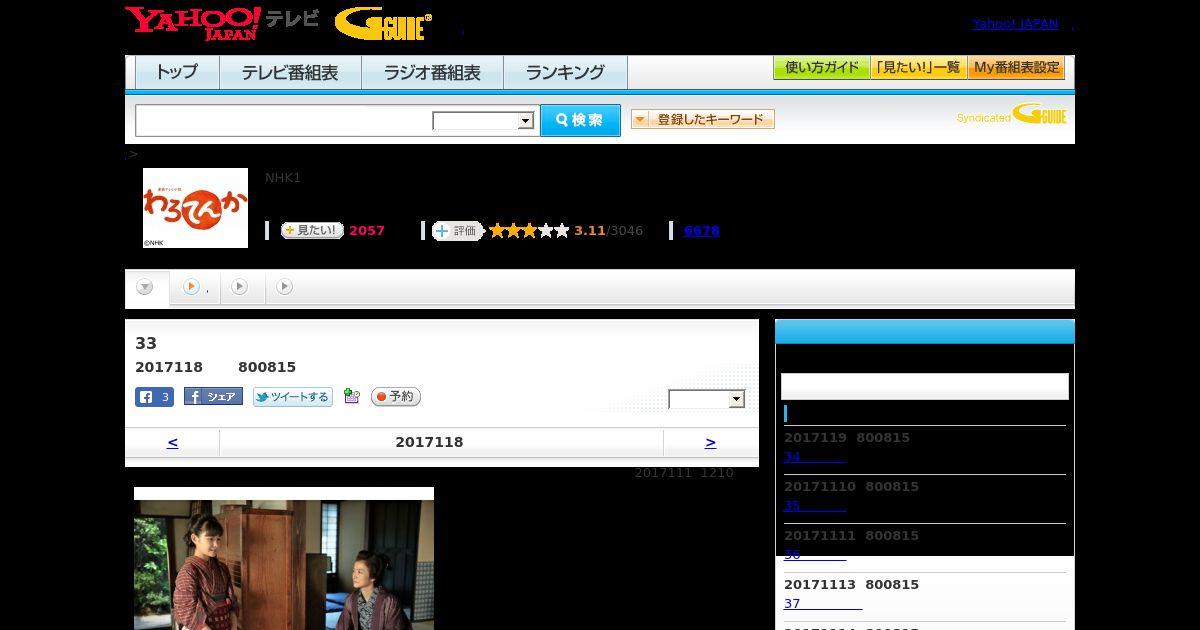Select the gray down-arrow first tab

[145, 287]
